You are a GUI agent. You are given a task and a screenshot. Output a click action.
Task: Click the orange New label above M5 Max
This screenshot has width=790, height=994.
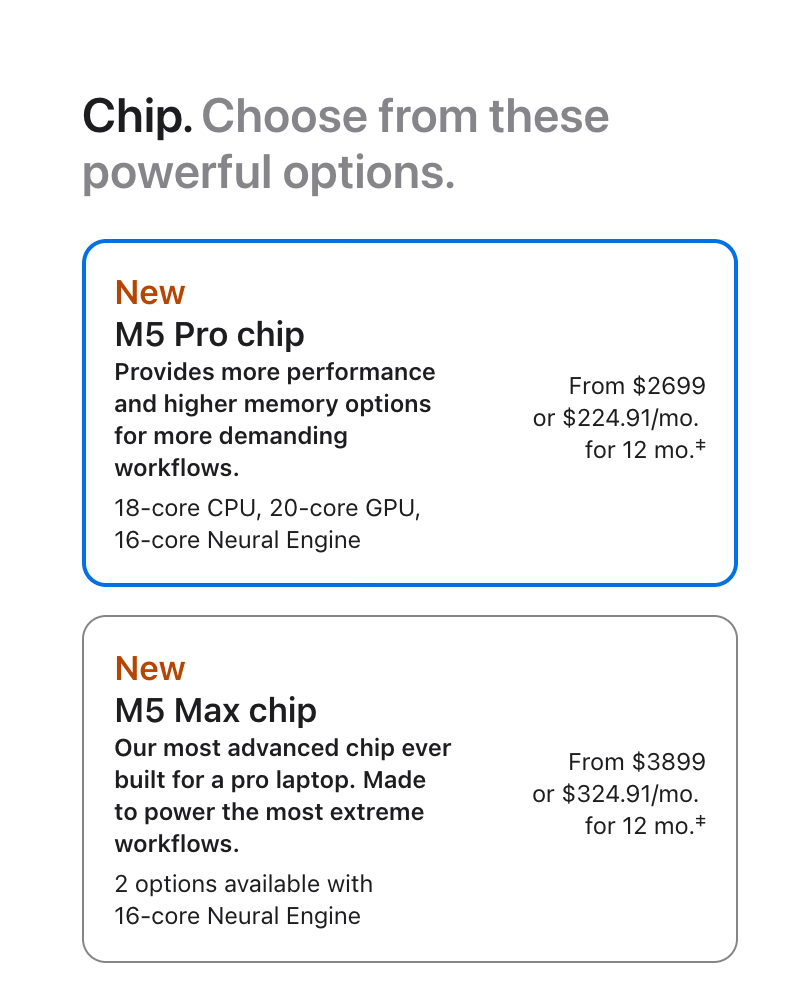point(150,668)
